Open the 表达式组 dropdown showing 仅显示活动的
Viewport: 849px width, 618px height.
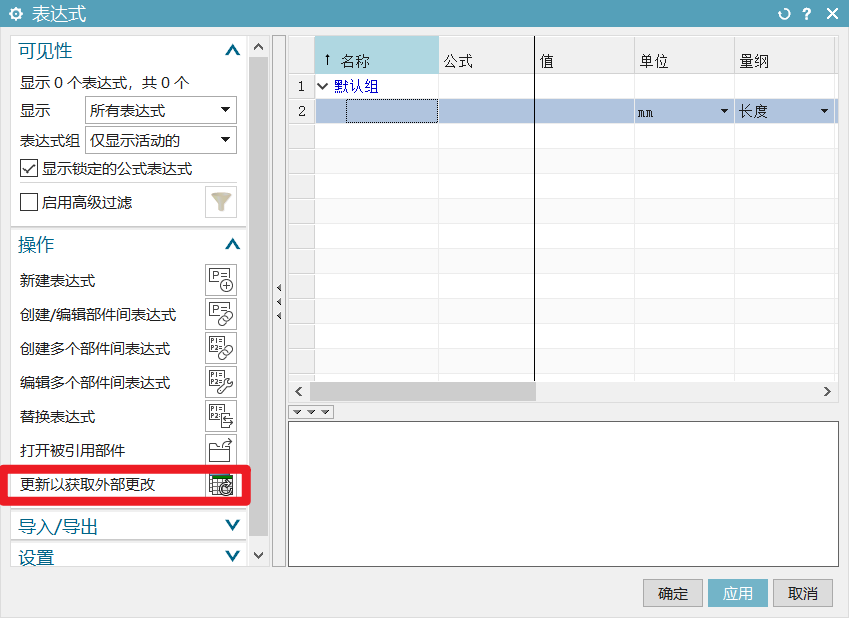tap(161, 140)
